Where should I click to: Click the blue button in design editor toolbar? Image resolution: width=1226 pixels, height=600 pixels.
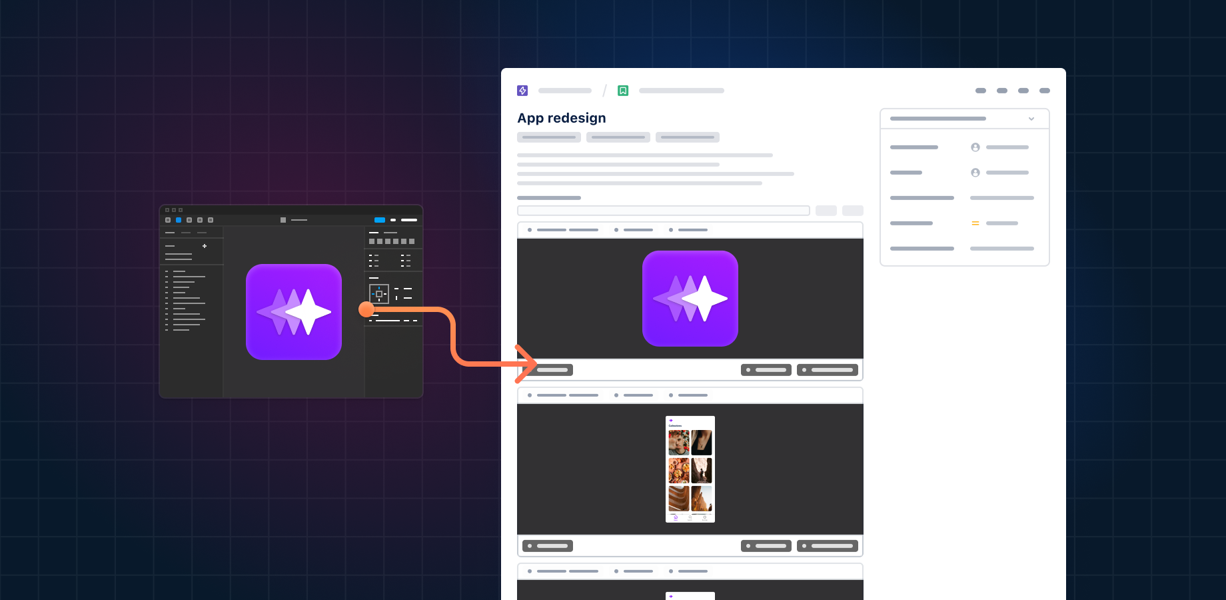[380, 220]
